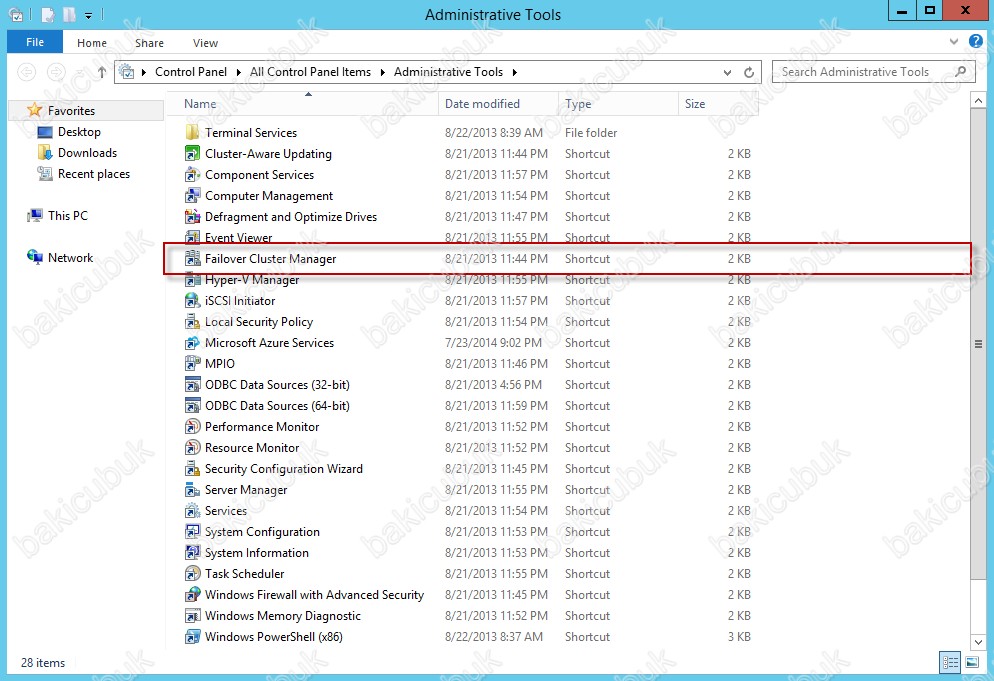The image size is (994, 681).
Task: Select the Security Configuration Wizard icon
Action: (x=192, y=469)
